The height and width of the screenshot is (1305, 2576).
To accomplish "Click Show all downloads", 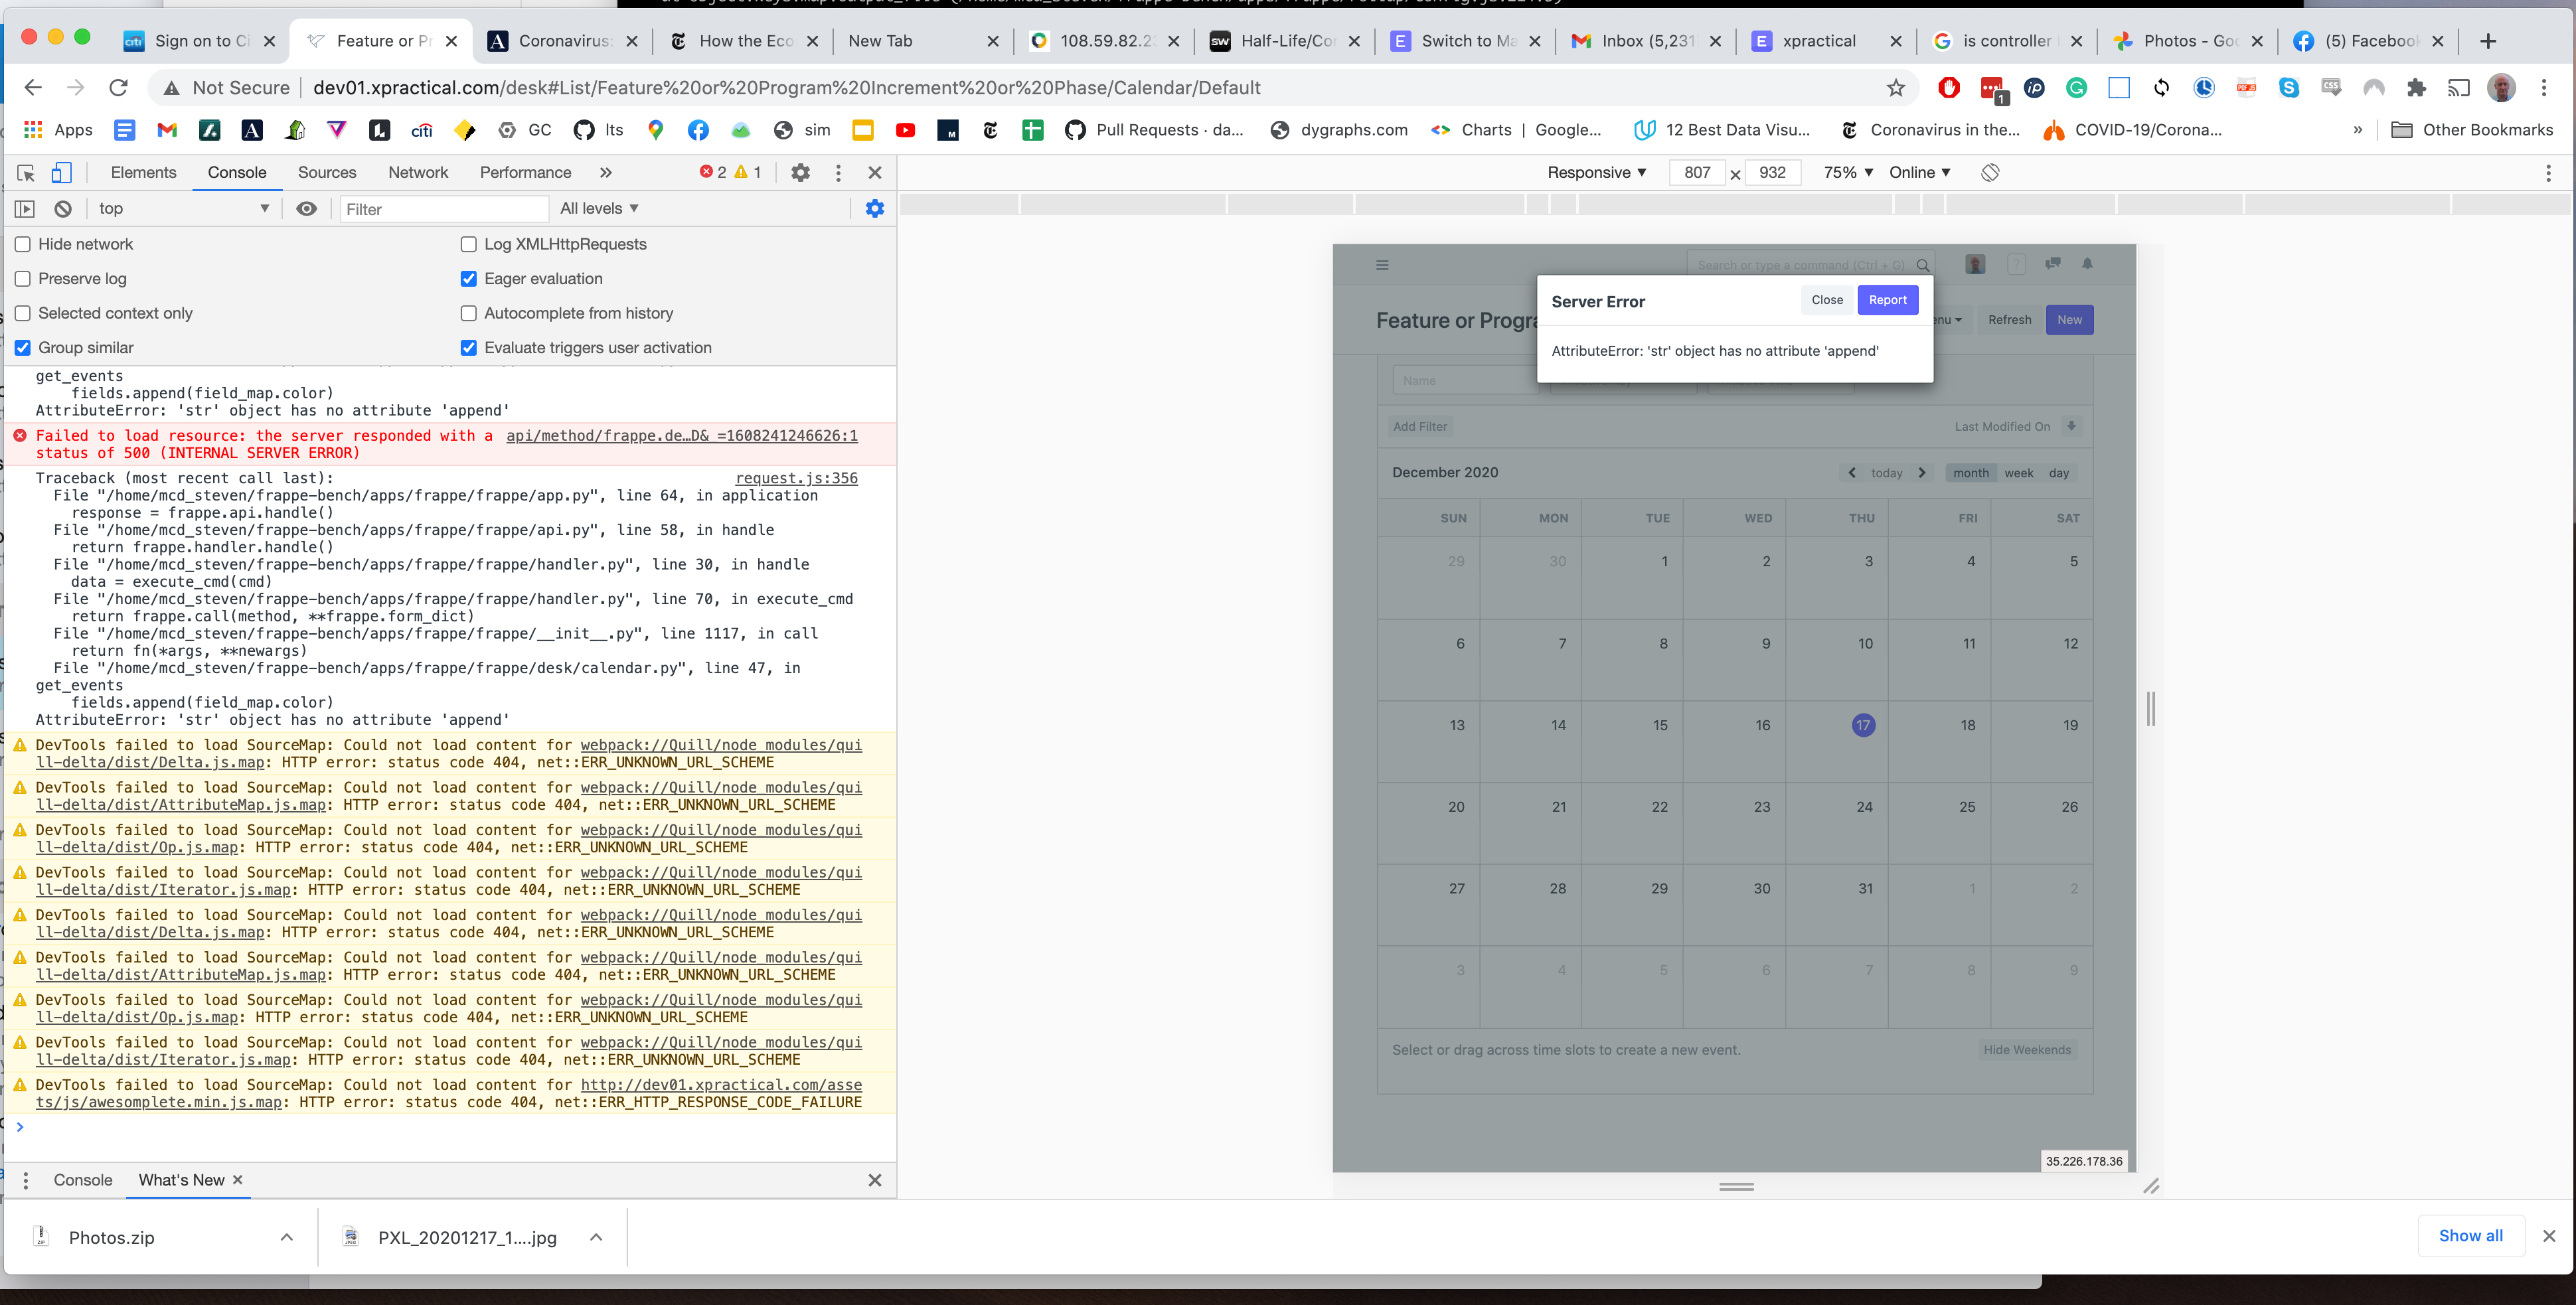I will coord(2470,1236).
